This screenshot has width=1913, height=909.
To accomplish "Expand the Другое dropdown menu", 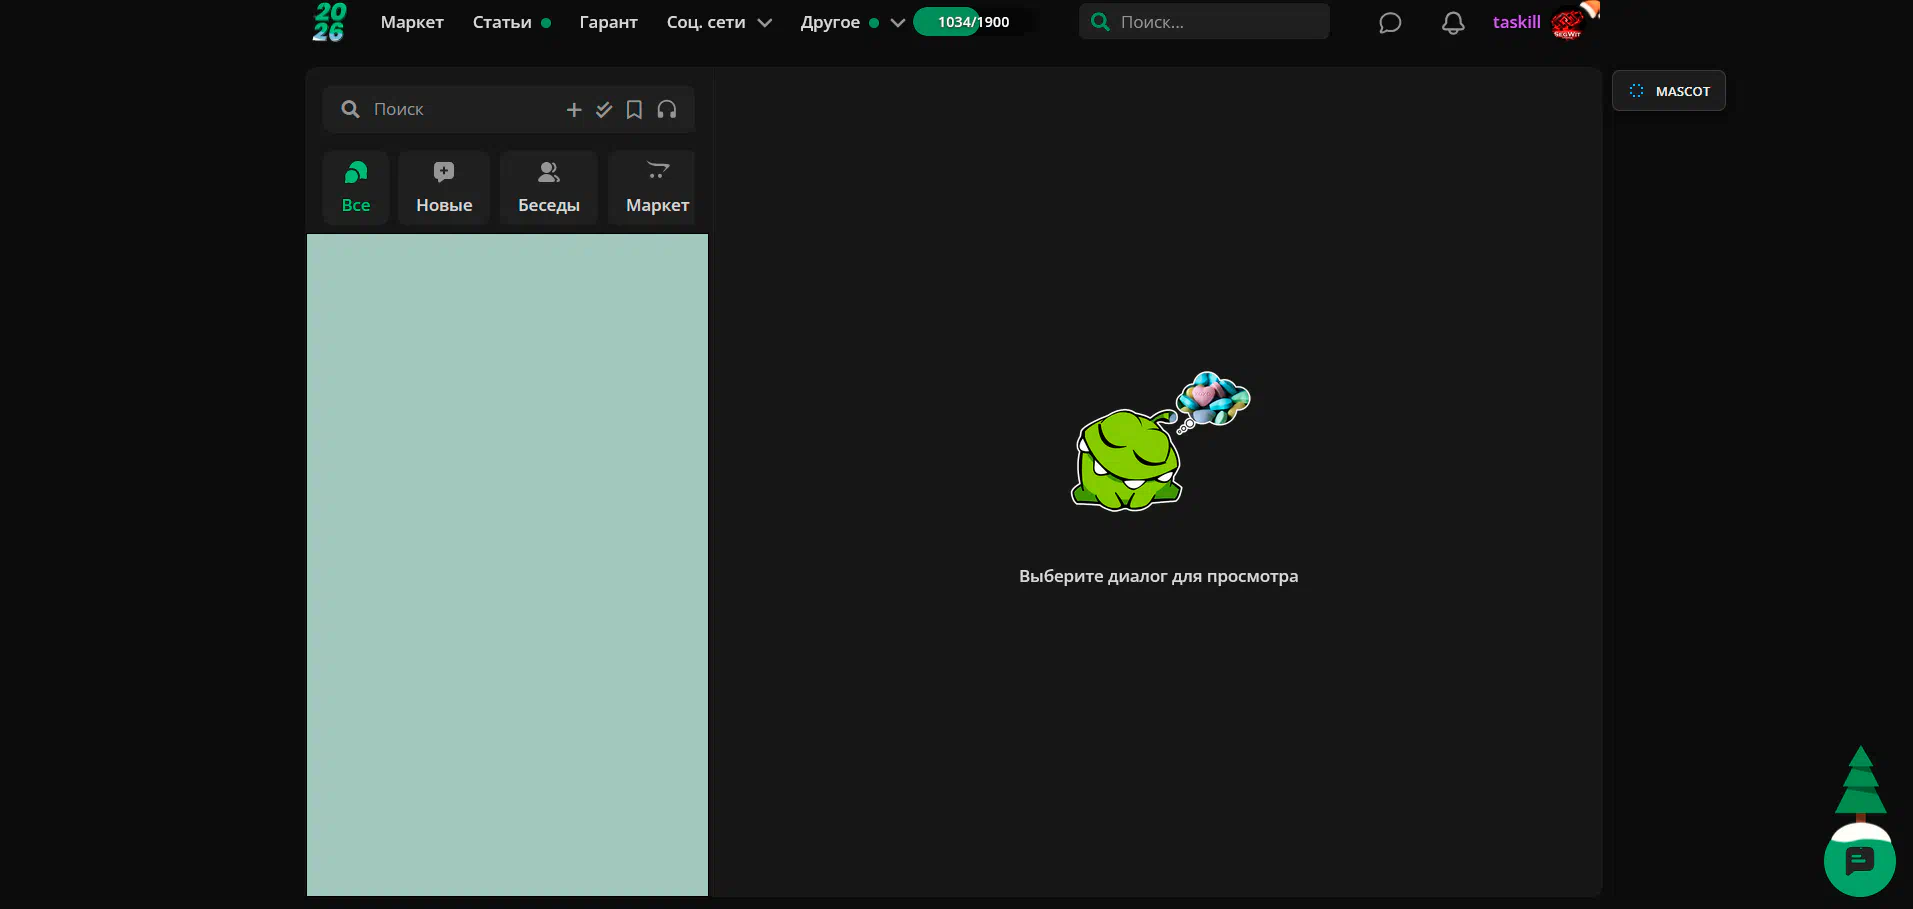I will pos(851,22).
